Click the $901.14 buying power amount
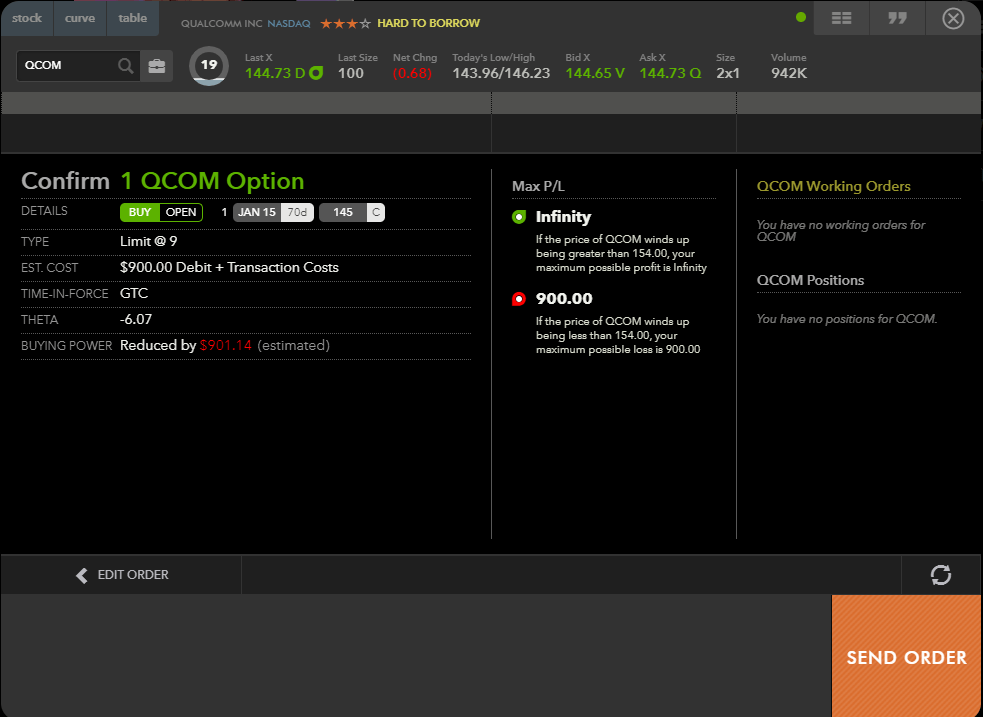 (226, 345)
